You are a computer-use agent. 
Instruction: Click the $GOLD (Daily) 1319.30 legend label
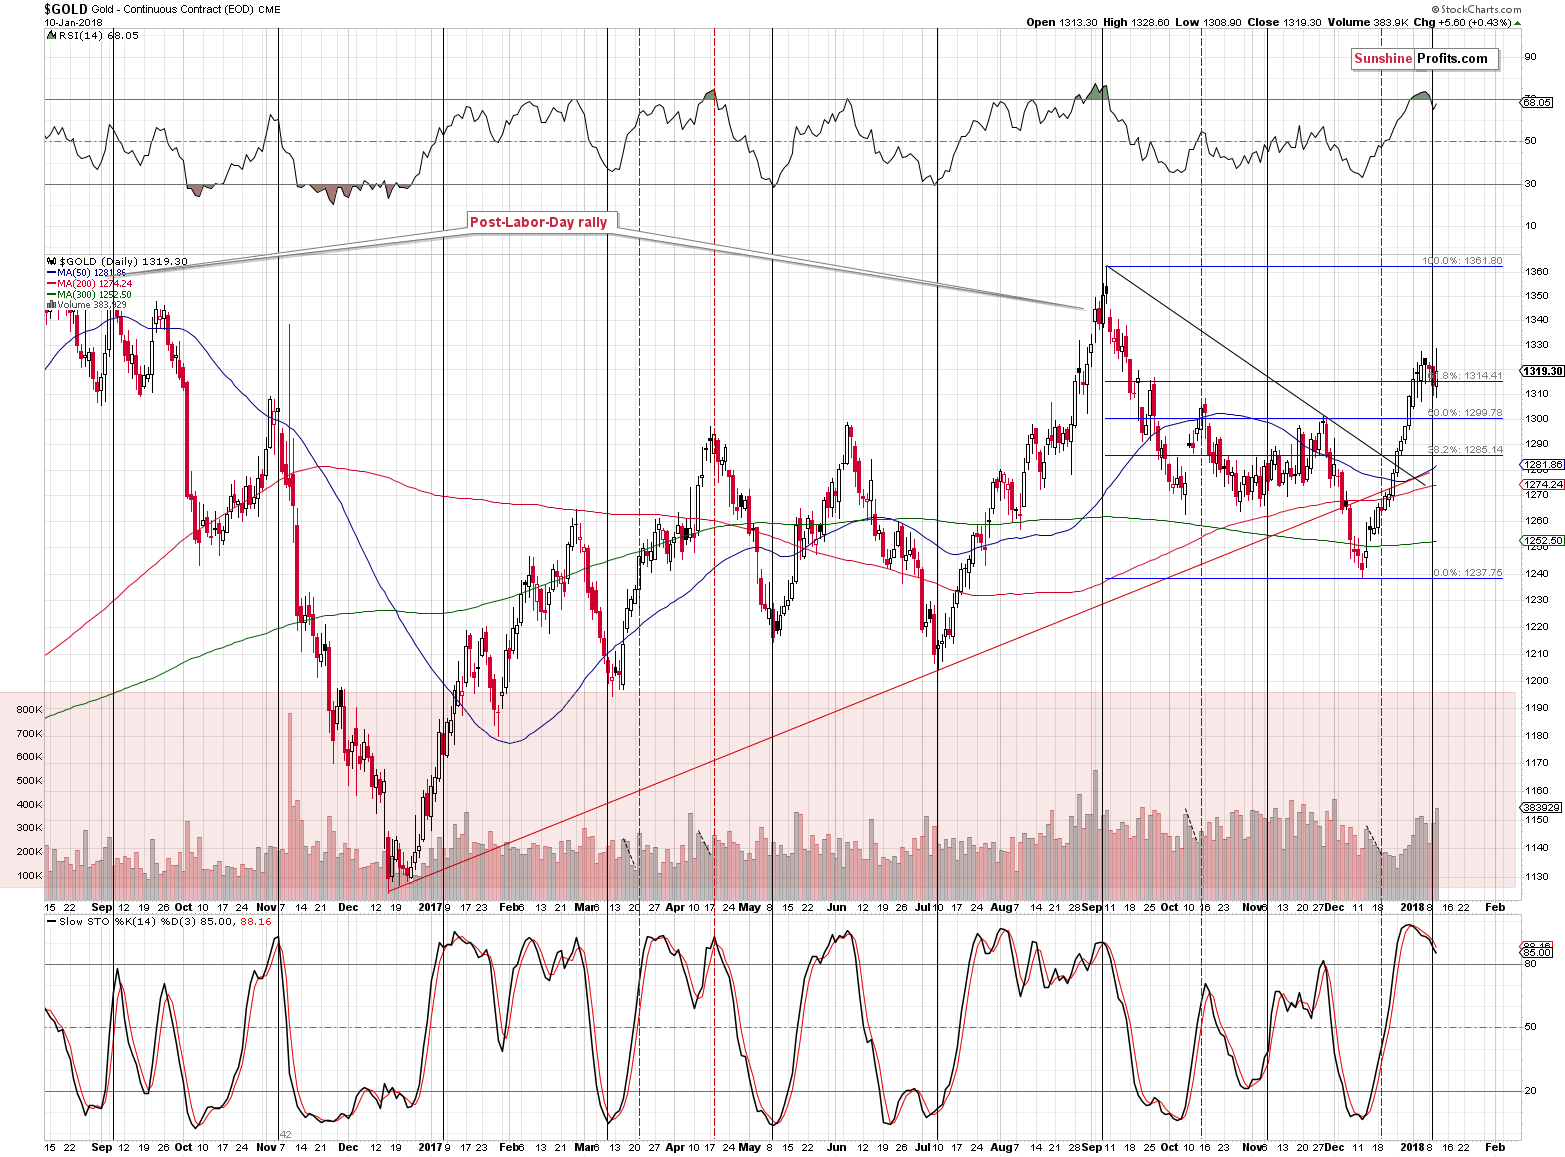pos(118,261)
